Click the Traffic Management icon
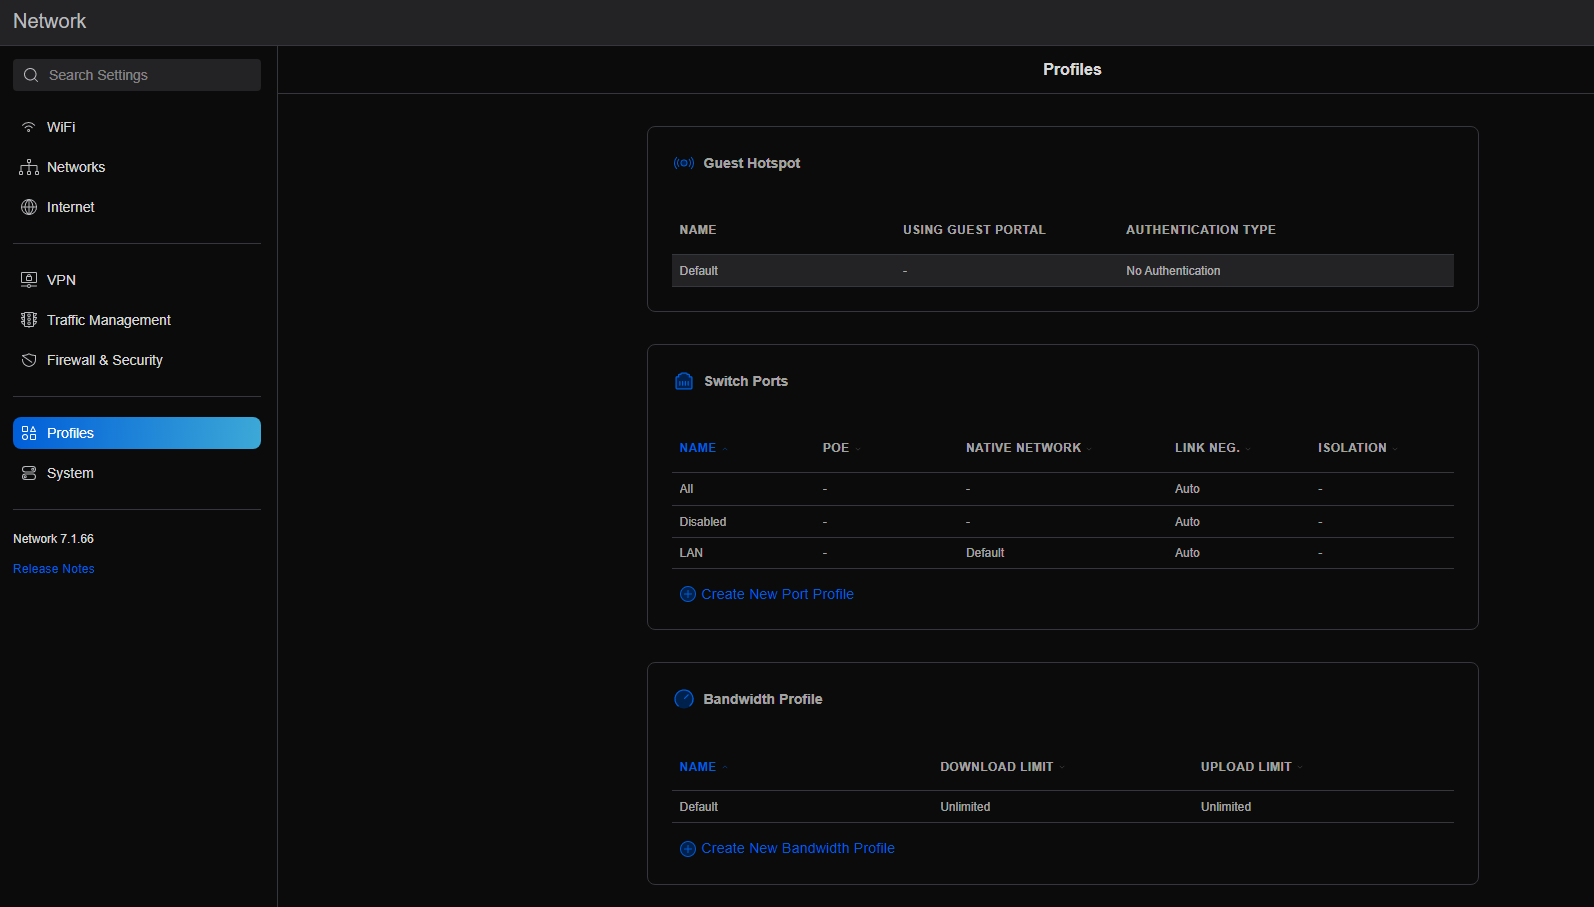The image size is (1594, 907). coord(29,320)
